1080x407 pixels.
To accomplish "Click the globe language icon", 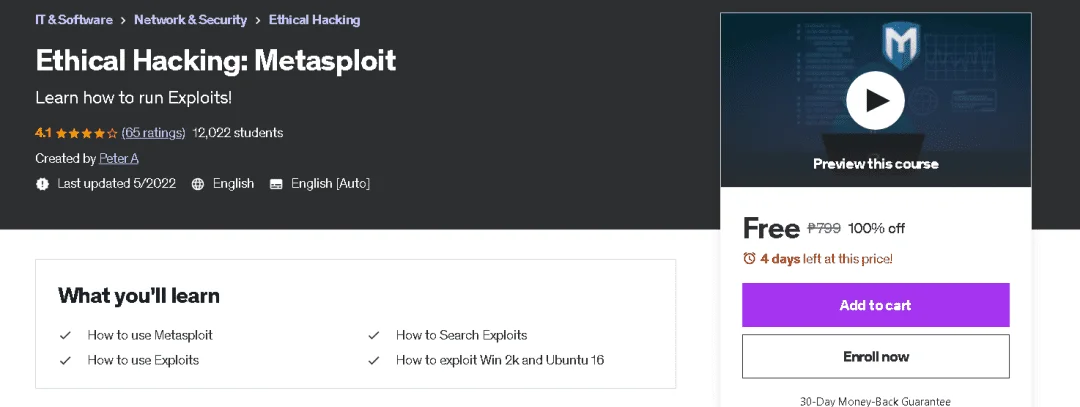I will (198, 184).
